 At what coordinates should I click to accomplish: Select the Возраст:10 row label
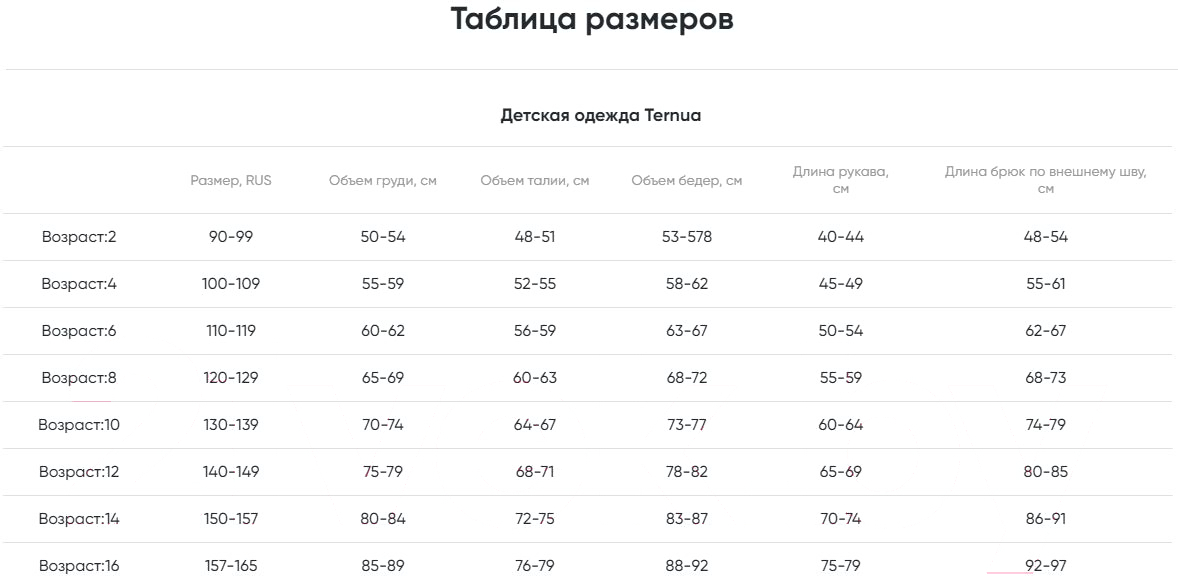pos(79,425)
